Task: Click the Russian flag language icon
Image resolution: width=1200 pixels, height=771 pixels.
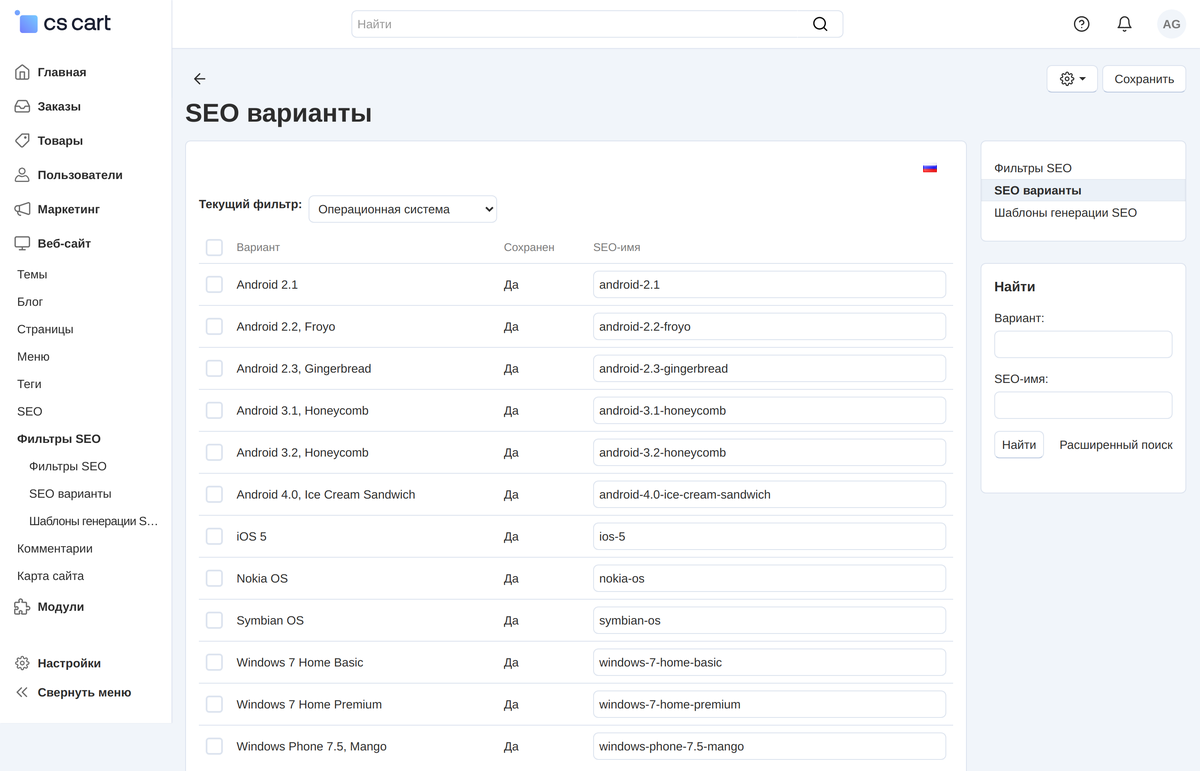Action: (x=930, y=169)
